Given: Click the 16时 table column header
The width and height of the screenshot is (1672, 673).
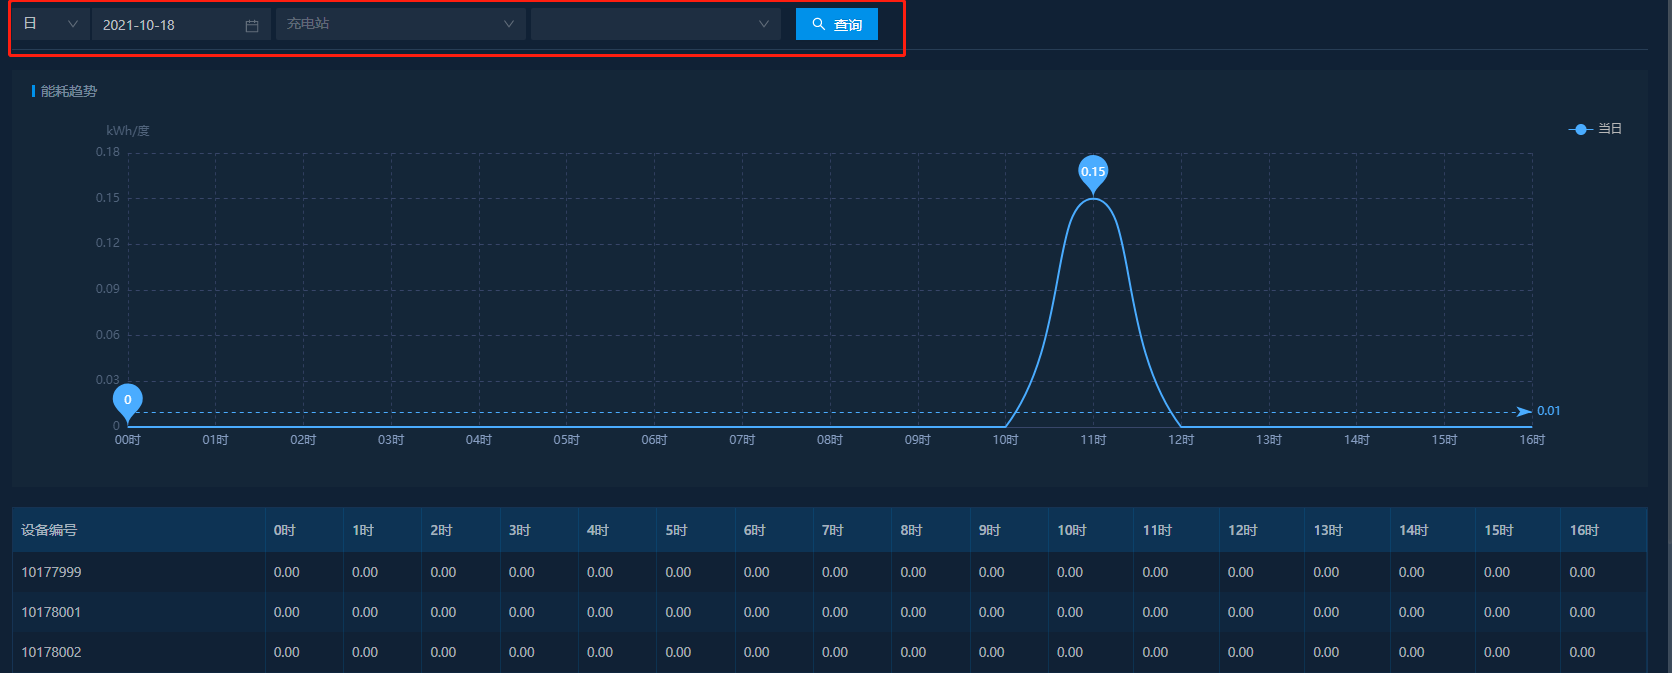Looking at the screenshot, I should click(1584, 530).
